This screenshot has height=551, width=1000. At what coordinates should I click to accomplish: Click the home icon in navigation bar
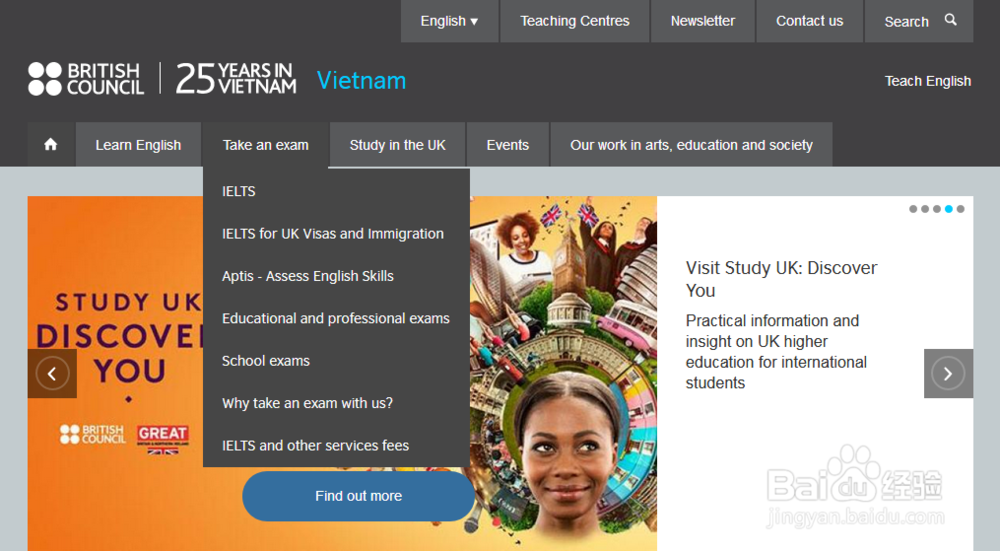coord(51,145)
